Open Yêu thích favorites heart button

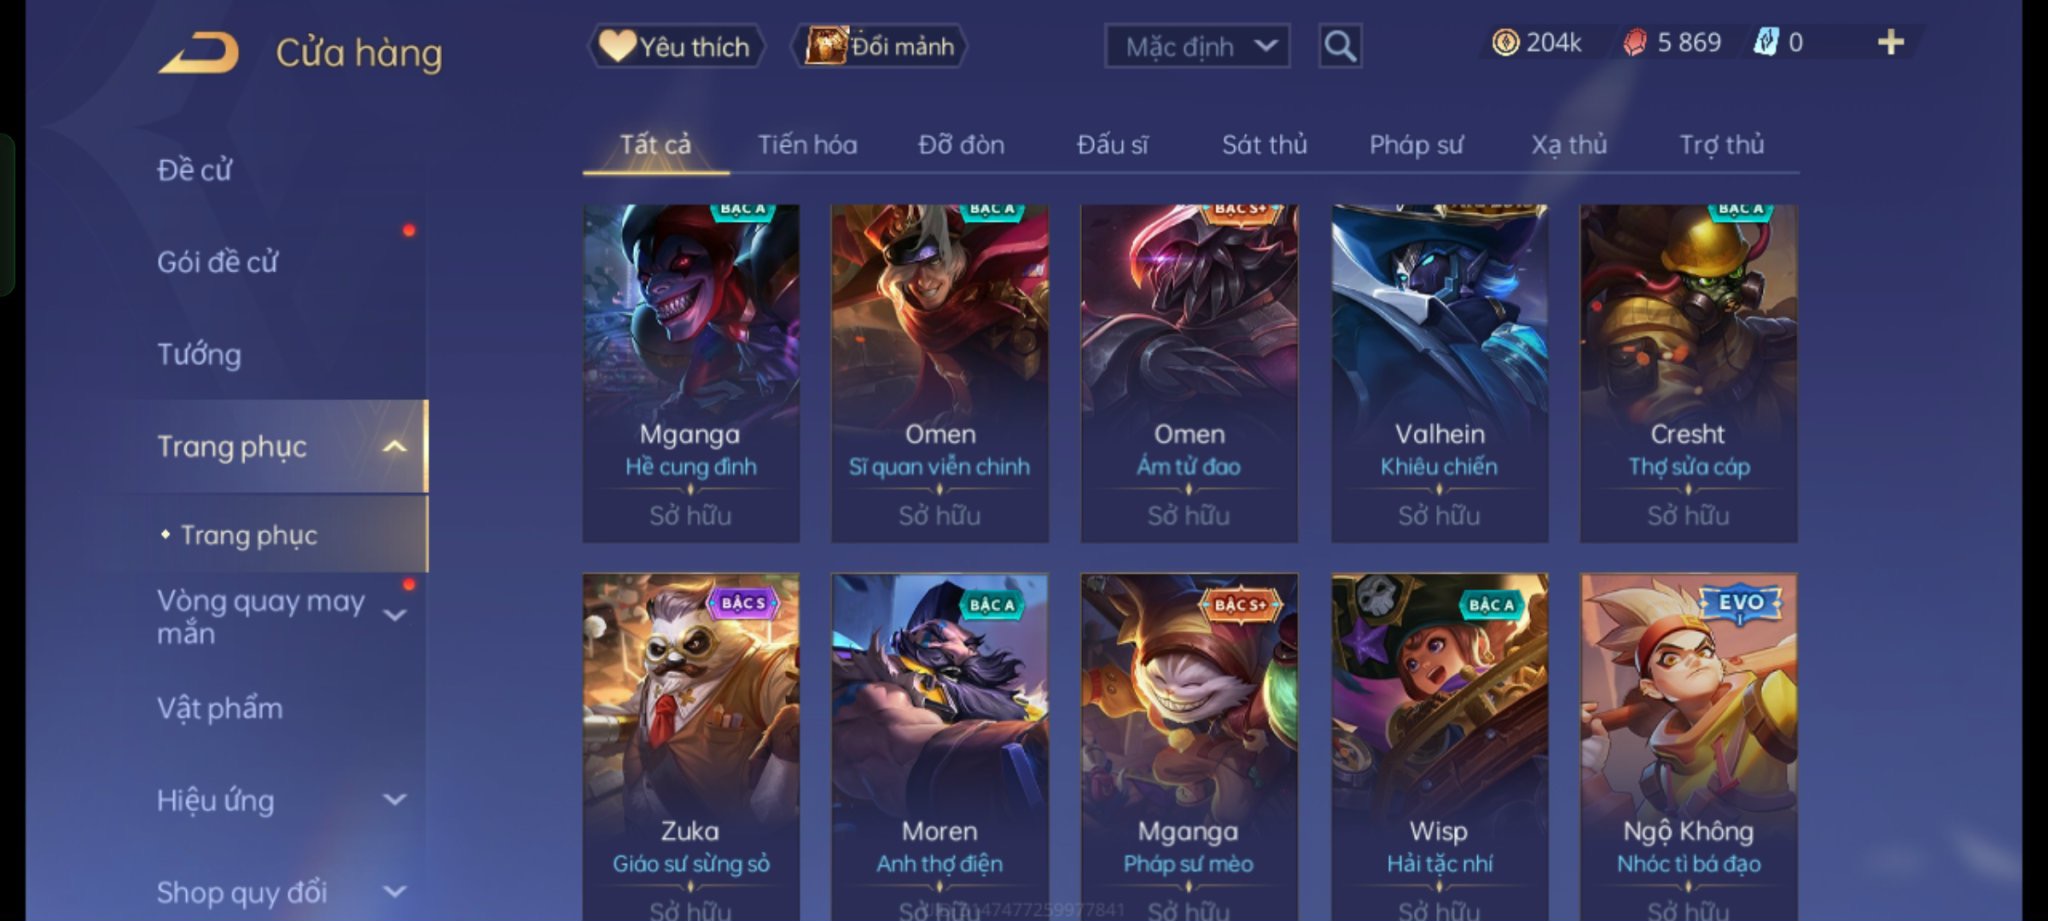click(675, 46)
